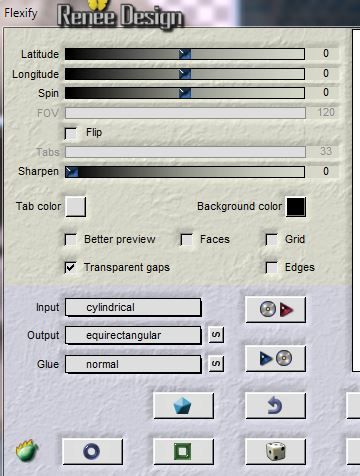Viewport: 360px width, 476px height.
Task: Click the green square frame button
Action: (183, 452)
